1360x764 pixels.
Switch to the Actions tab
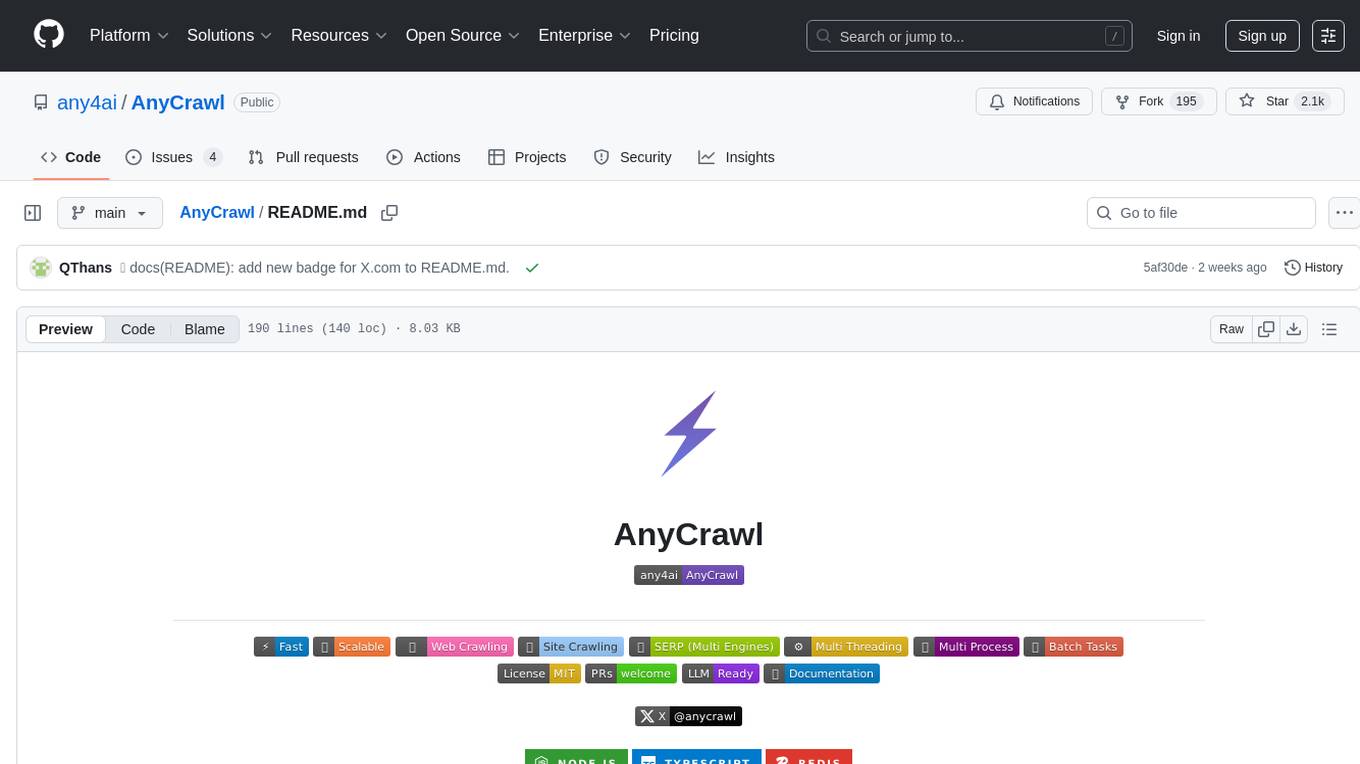tap(423, 157)
